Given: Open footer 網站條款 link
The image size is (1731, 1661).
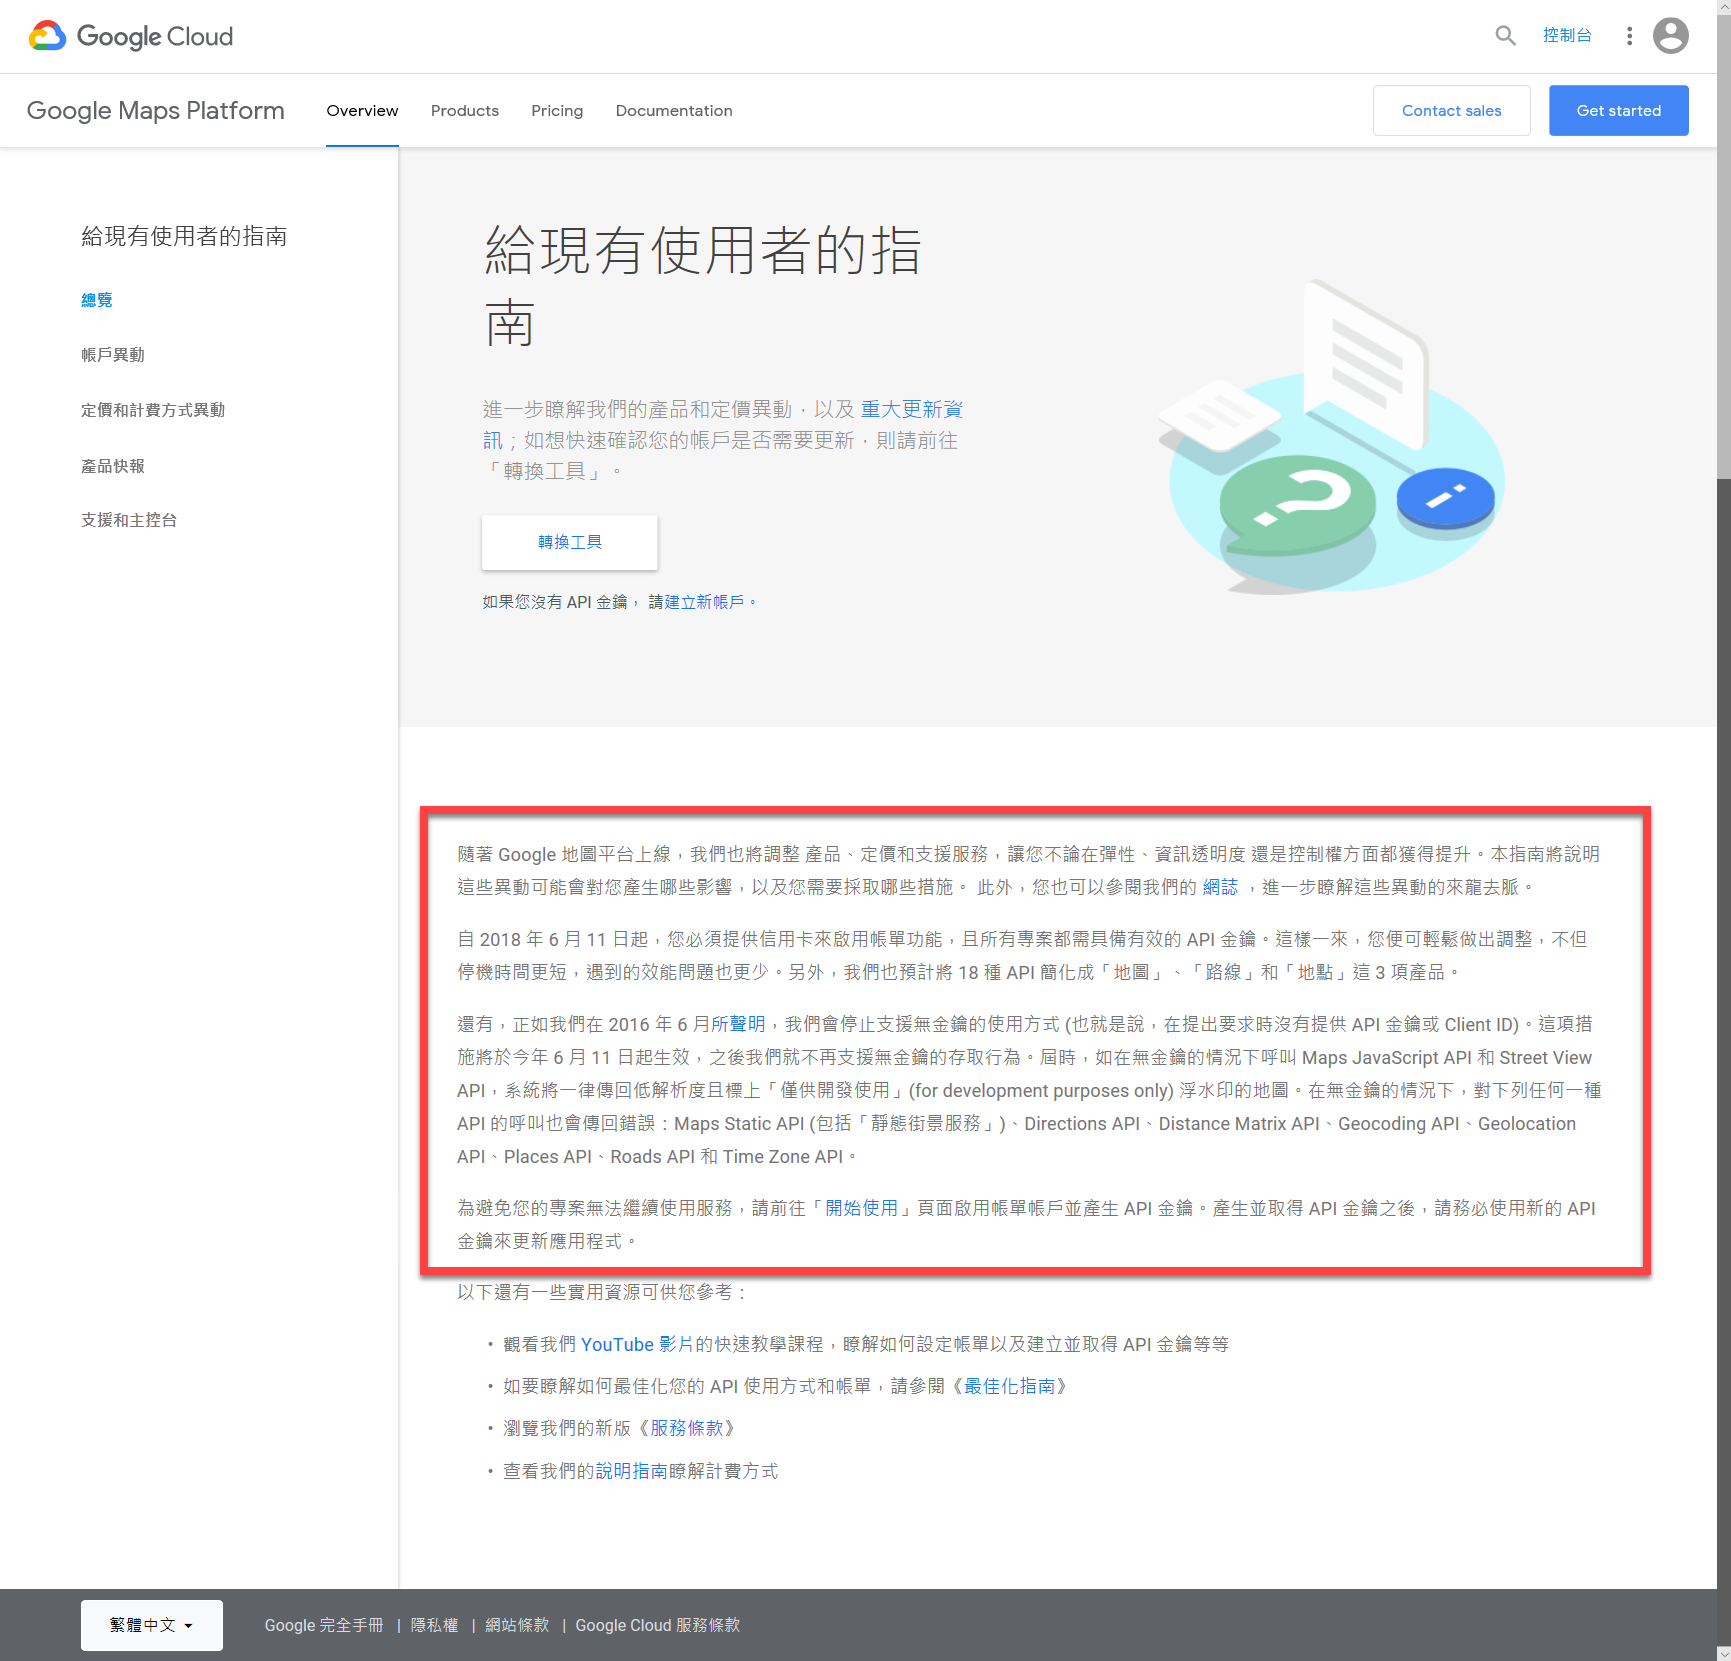Looking at the screenshot, I should click(517, 1625).
